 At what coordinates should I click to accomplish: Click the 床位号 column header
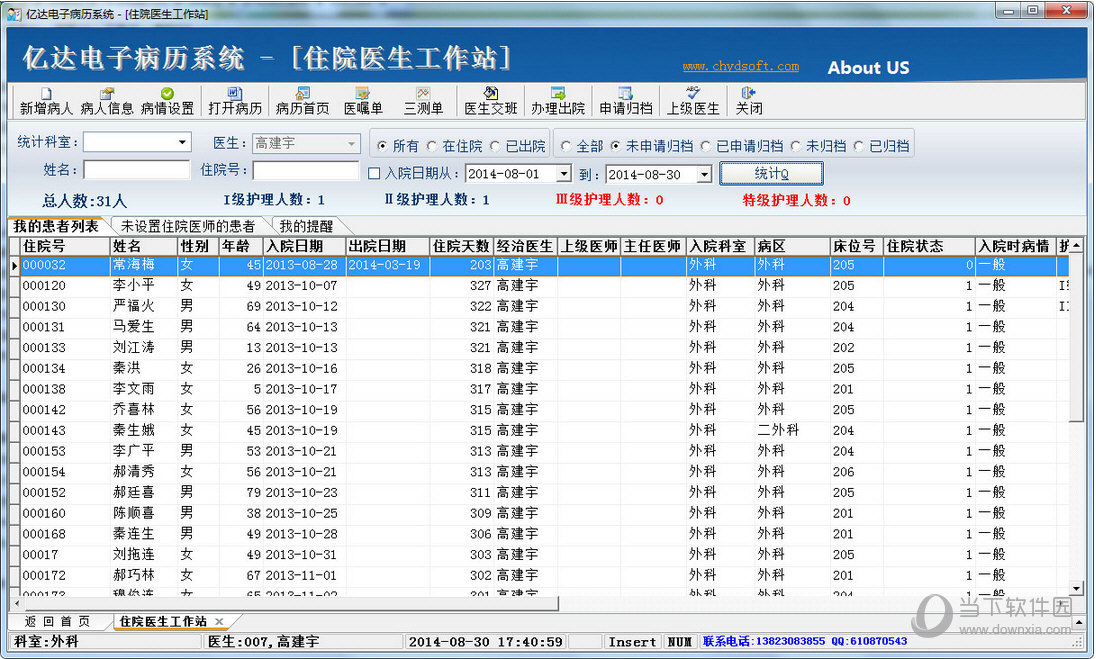(856, 246)
